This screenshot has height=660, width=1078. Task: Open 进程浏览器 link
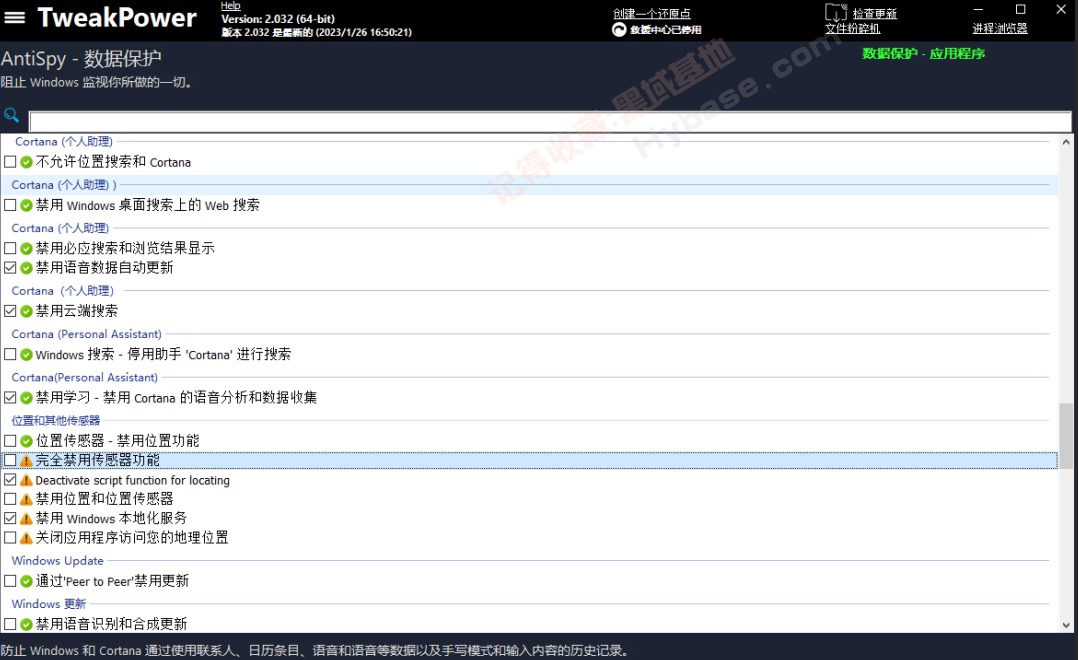pos(1000,28)
